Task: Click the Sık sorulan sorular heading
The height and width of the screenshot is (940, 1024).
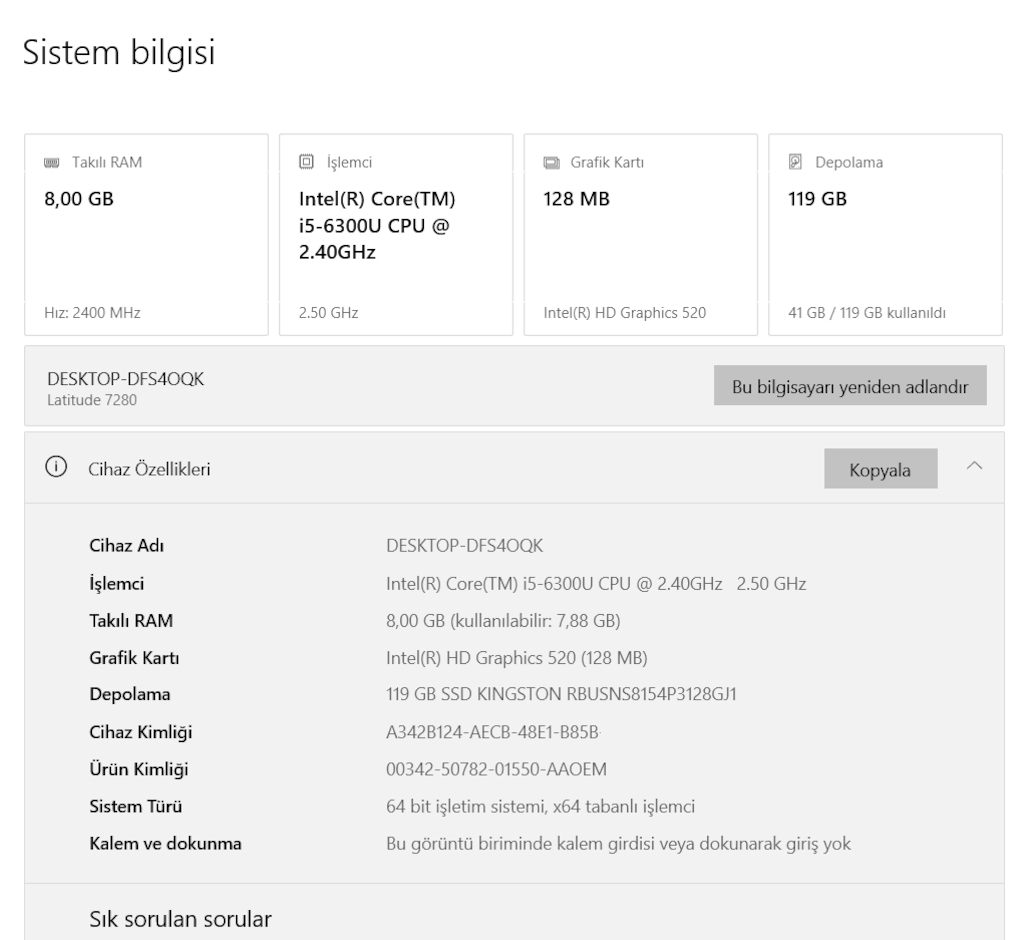Action: 180,919
